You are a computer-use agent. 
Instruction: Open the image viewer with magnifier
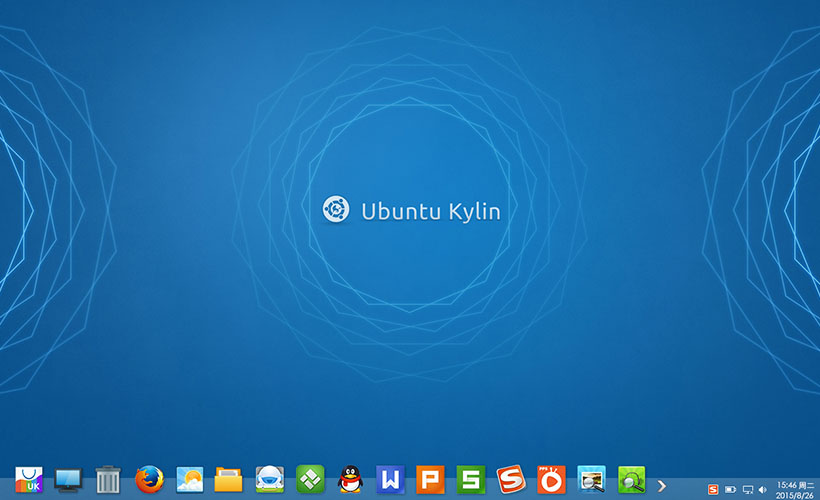coord(591,480)
